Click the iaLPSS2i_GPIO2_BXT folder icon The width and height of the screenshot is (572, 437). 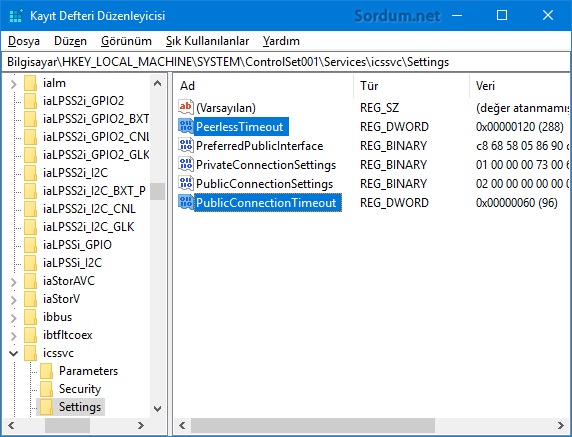tap(30, 119)
